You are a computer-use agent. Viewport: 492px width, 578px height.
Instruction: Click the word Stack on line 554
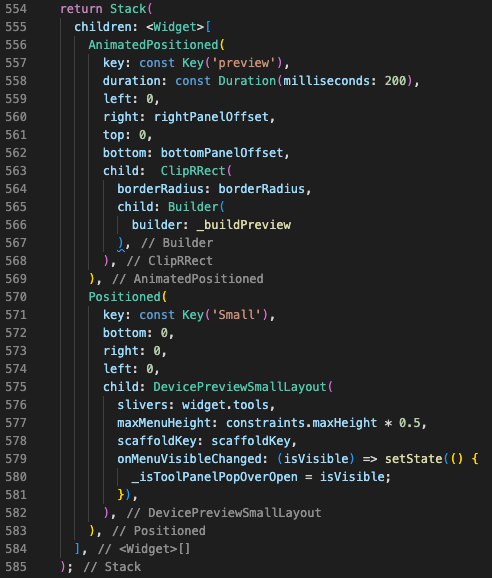point(128,9)
